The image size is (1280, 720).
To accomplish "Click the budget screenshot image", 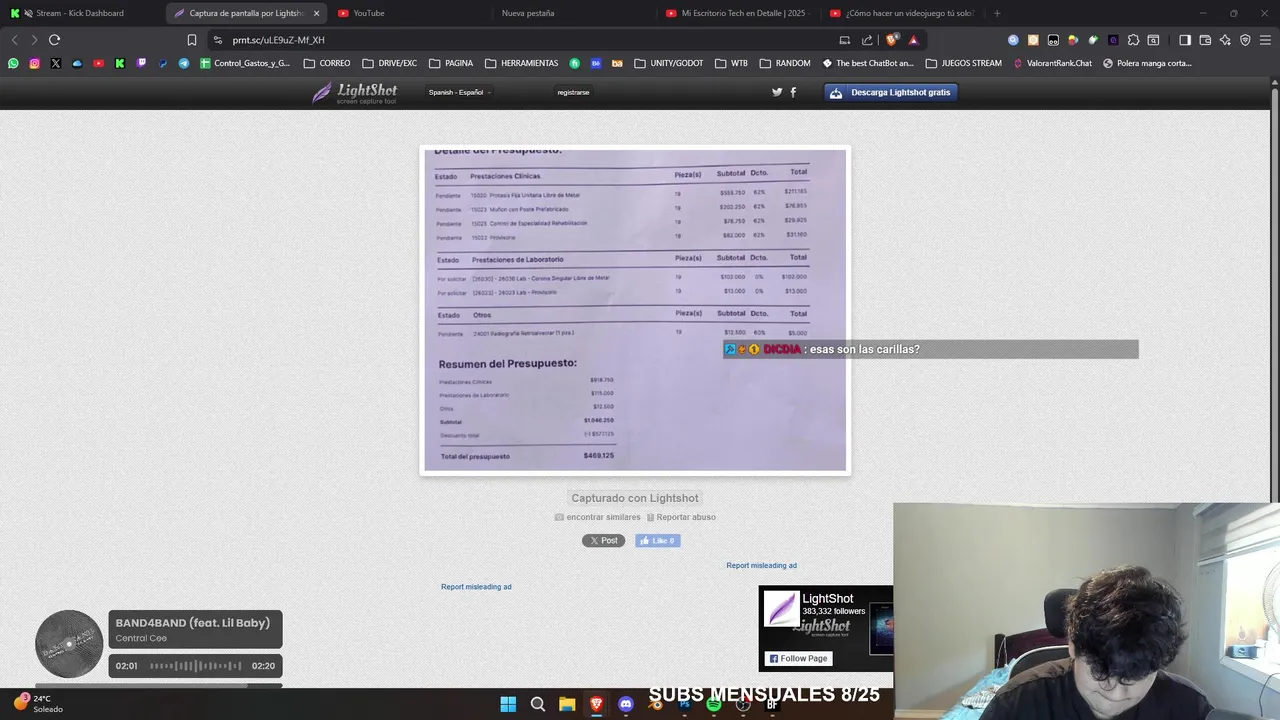I will (635, 310).
